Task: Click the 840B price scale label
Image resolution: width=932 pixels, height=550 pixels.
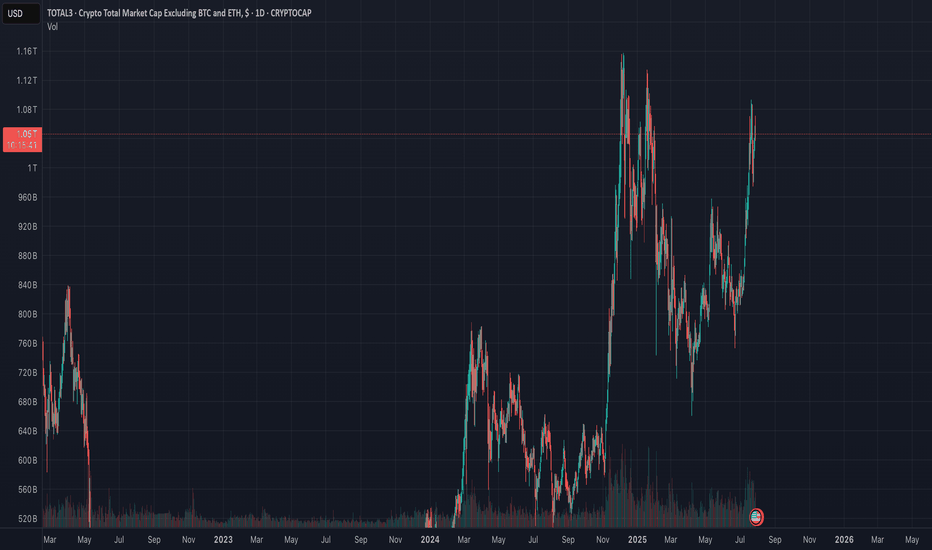Action: click(27, 285)
